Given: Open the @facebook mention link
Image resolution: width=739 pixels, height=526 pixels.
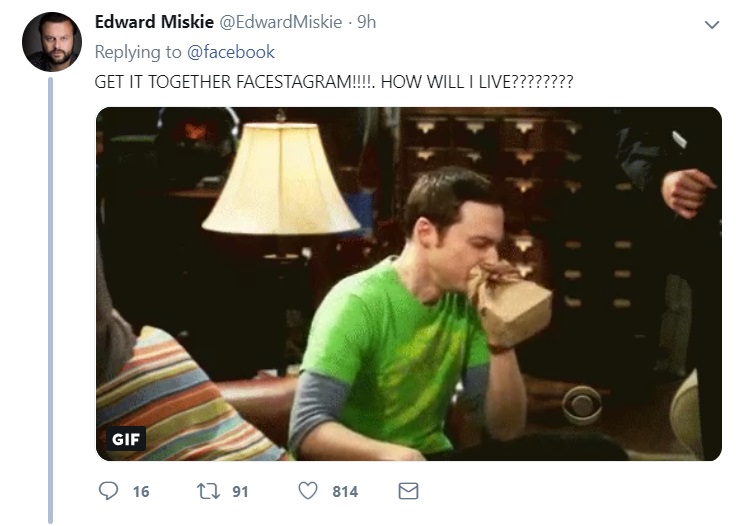Looking at the screenshot, I should pos(231,52).
